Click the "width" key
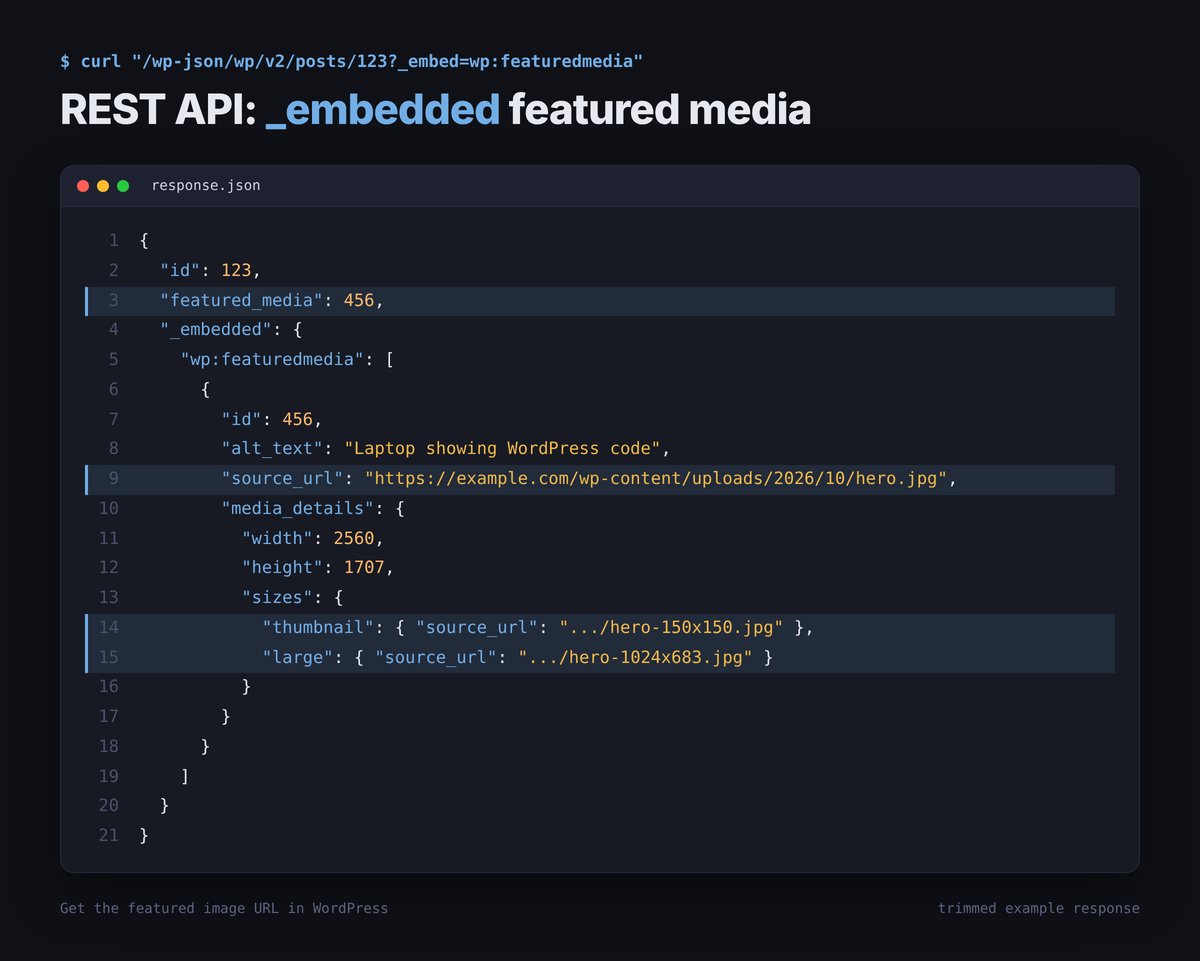1200x961 pixels. coord(277,538)
